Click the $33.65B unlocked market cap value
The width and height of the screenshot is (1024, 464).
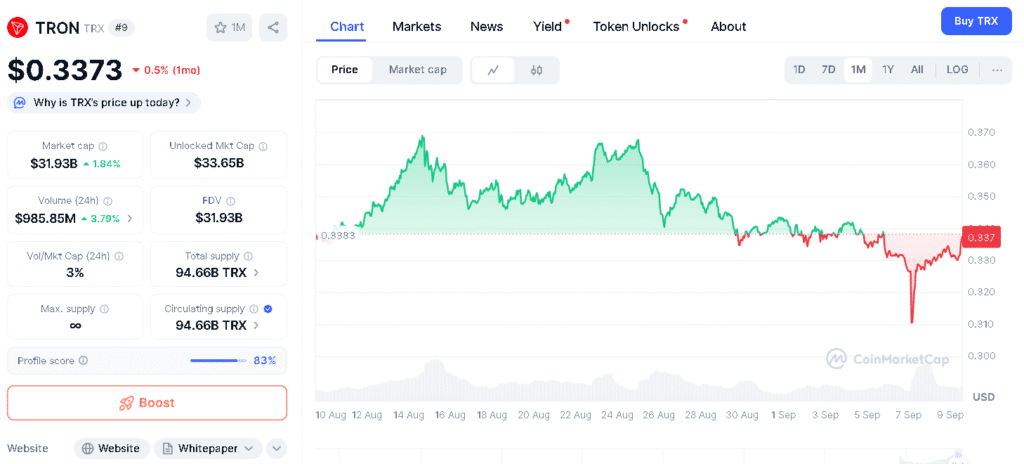coord(219,163)
